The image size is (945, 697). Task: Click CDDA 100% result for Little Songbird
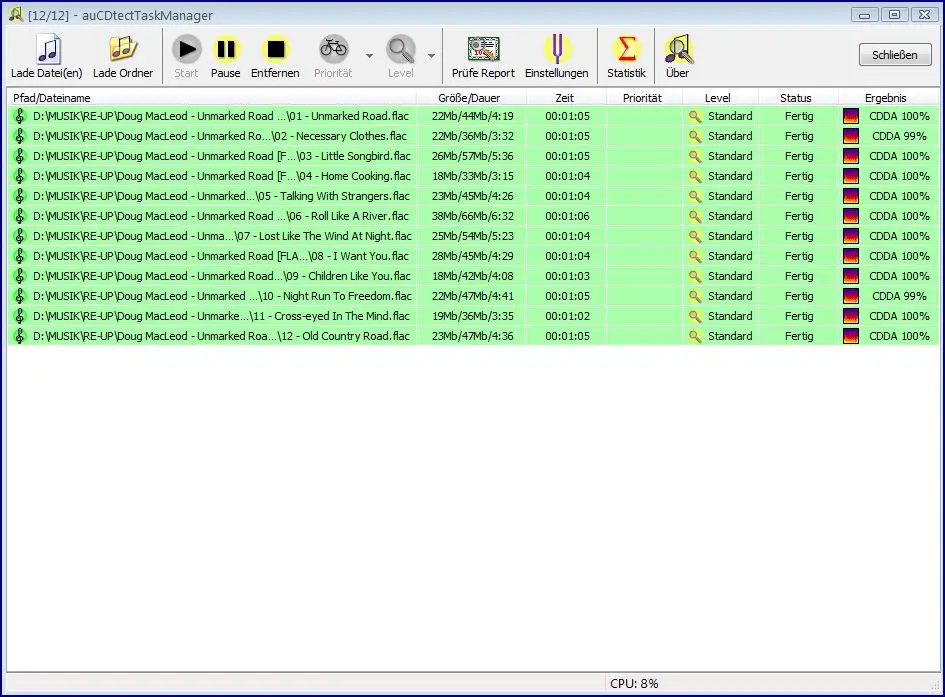coord(899,155)
